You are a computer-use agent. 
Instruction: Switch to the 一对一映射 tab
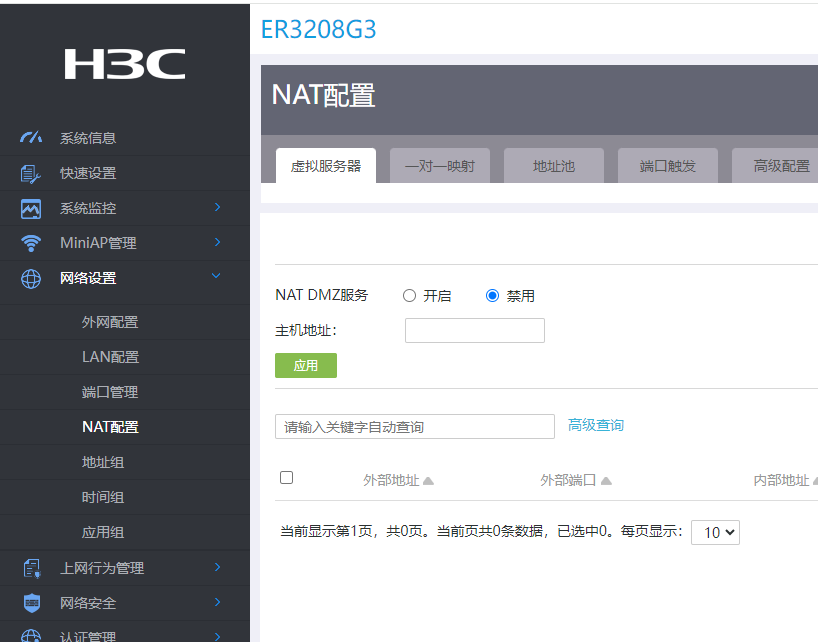(x=440, y=166)
